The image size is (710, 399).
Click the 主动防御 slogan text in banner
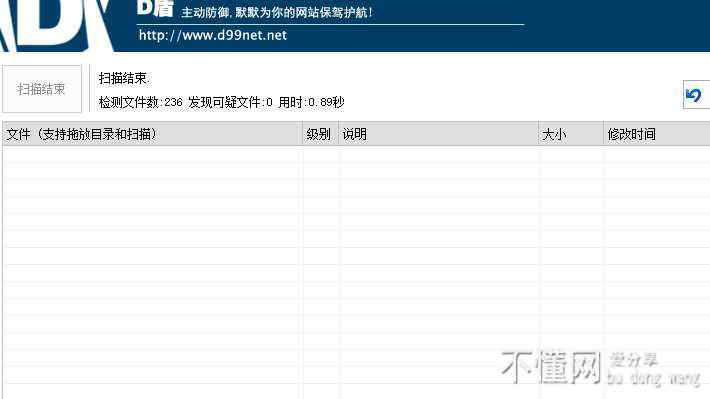277,12
